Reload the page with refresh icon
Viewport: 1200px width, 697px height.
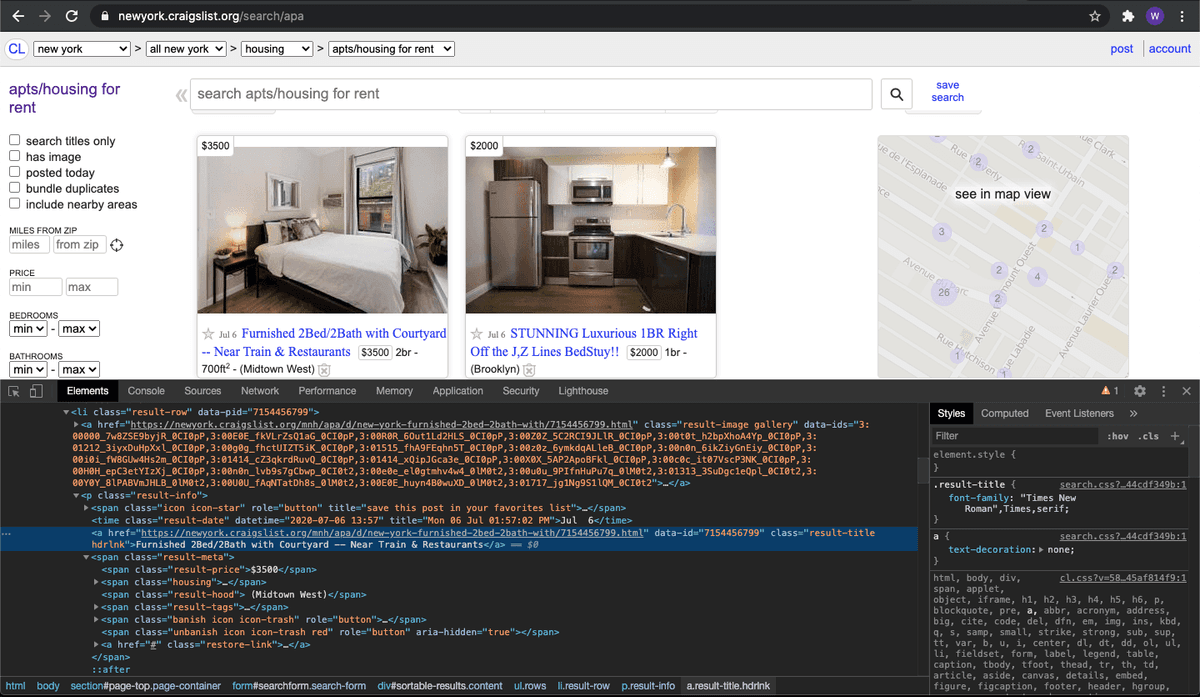[x=72, y=16]
